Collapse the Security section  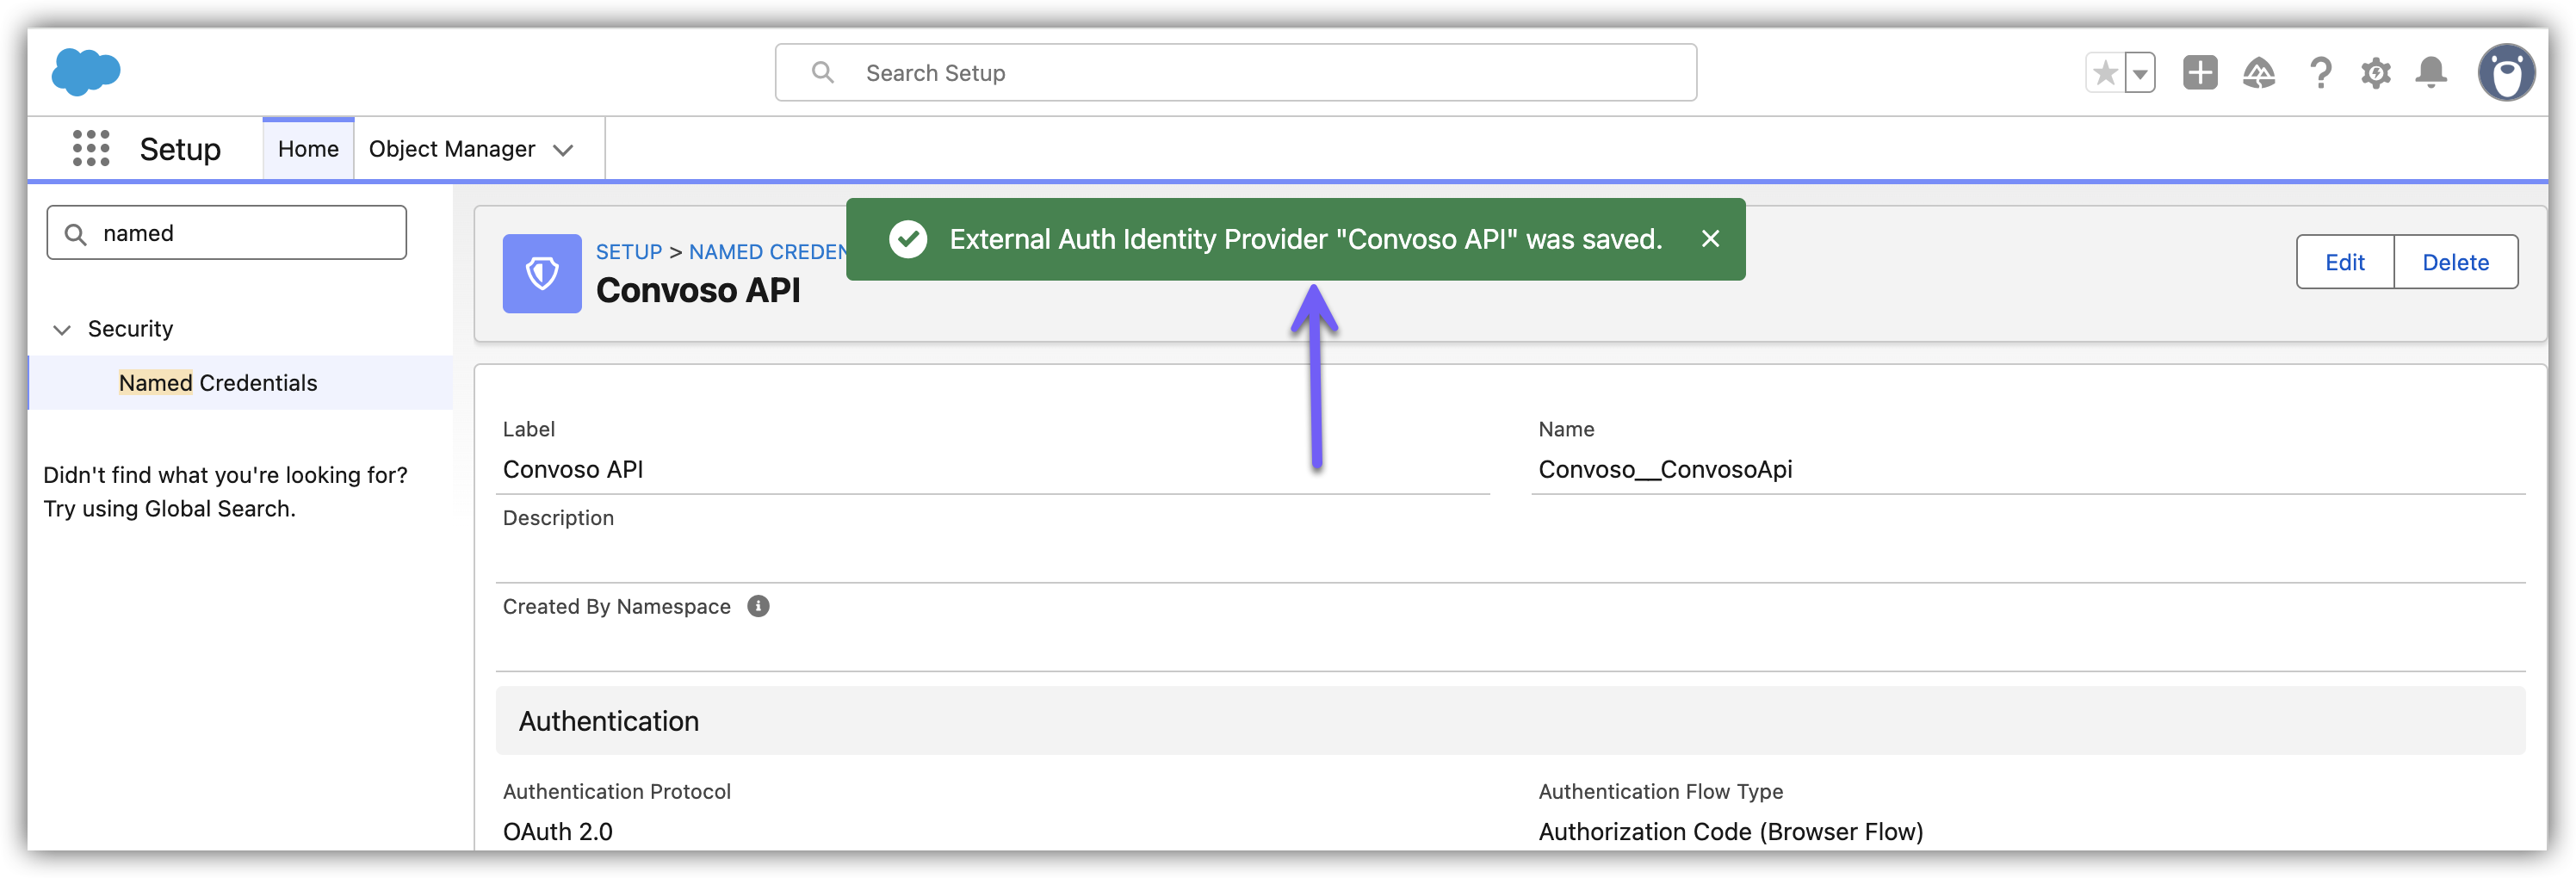pyautogui.click(x=62, y=329)
